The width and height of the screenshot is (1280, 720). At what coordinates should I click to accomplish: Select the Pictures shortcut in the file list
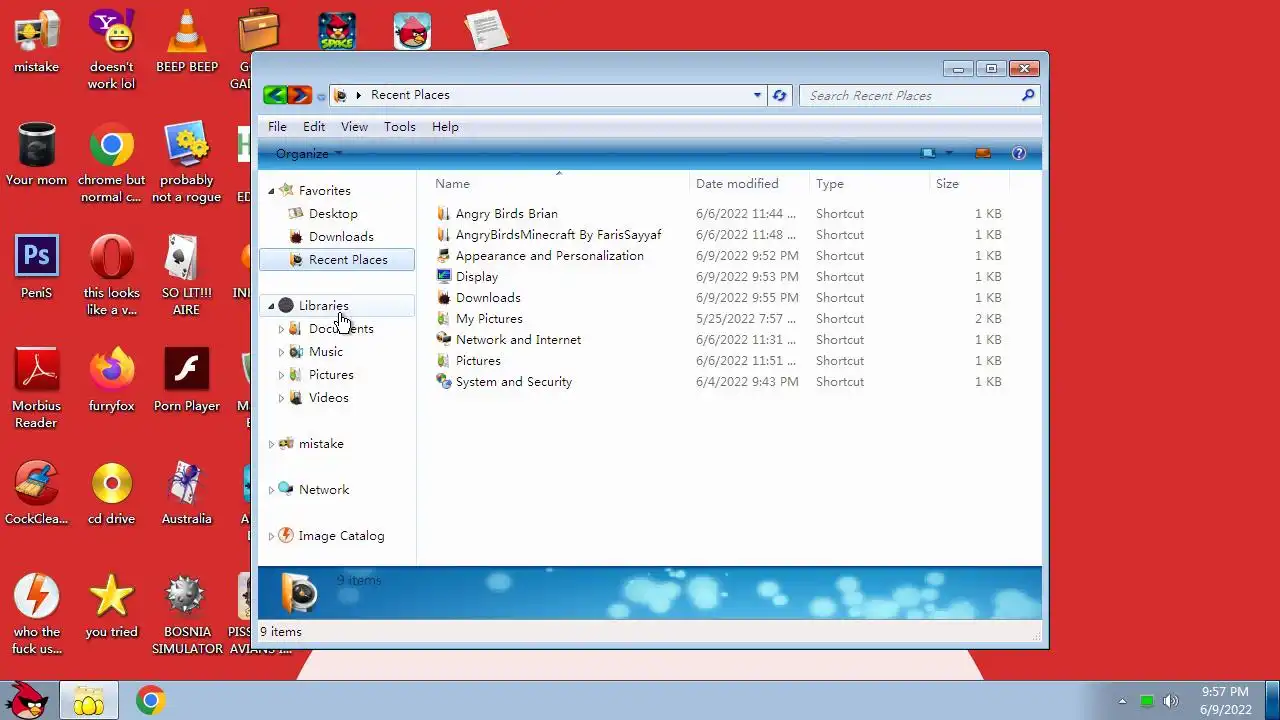pyautogui.click(x=478, y=361)
